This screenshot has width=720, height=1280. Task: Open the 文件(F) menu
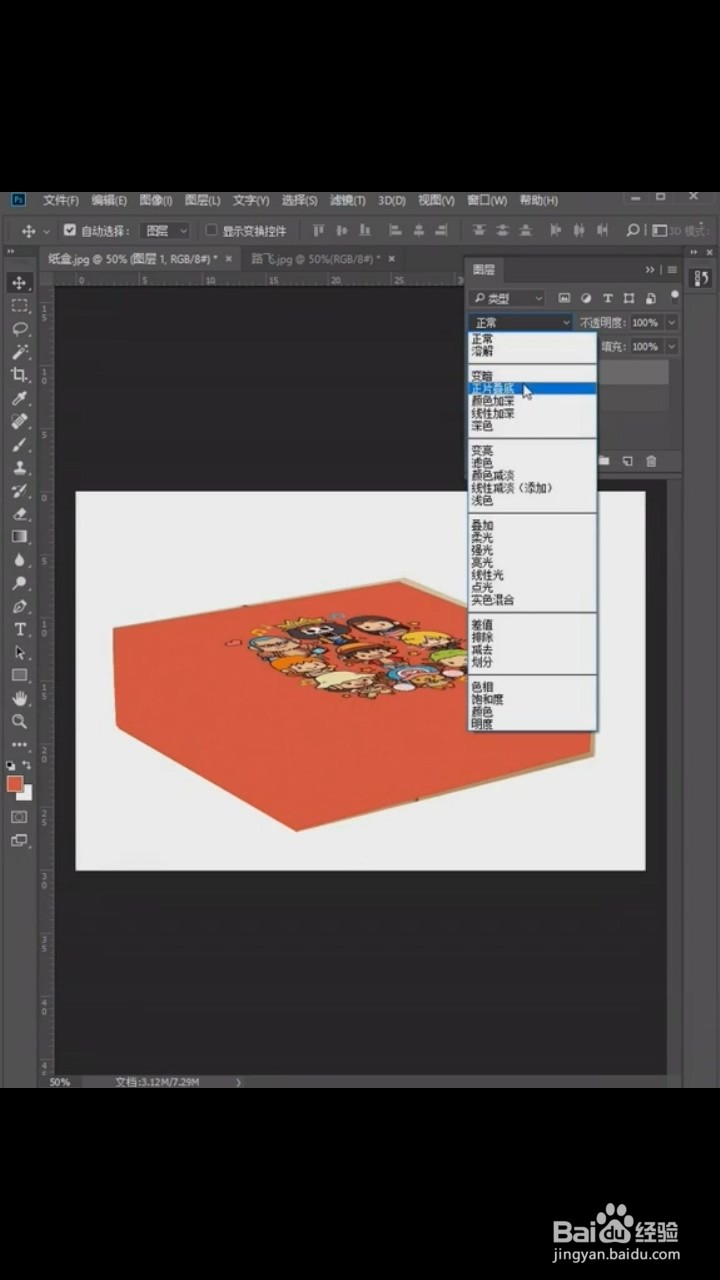(x=61, y=201)
